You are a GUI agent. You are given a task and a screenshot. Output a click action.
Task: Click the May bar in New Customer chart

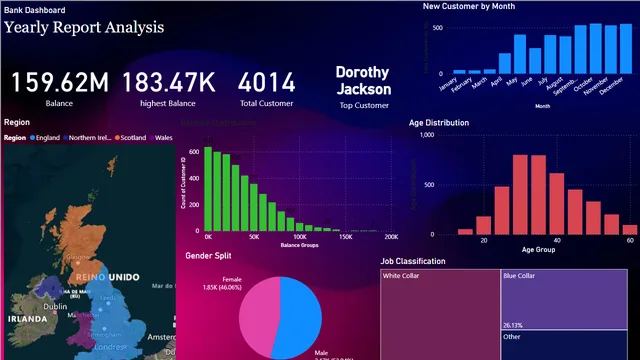(x=520, y=54)
